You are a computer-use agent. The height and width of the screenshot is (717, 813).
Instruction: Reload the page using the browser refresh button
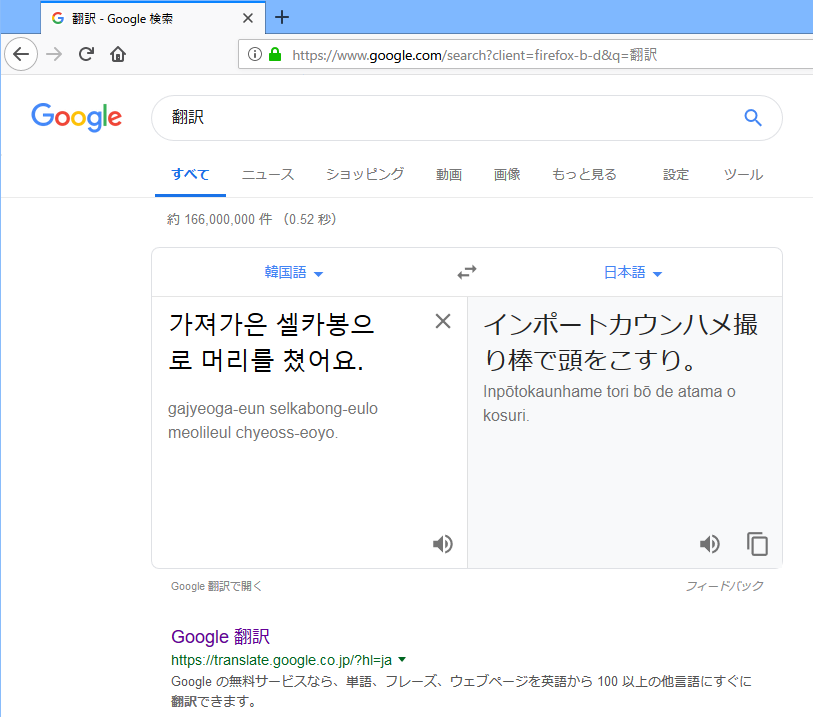click(x=86, y=54)
